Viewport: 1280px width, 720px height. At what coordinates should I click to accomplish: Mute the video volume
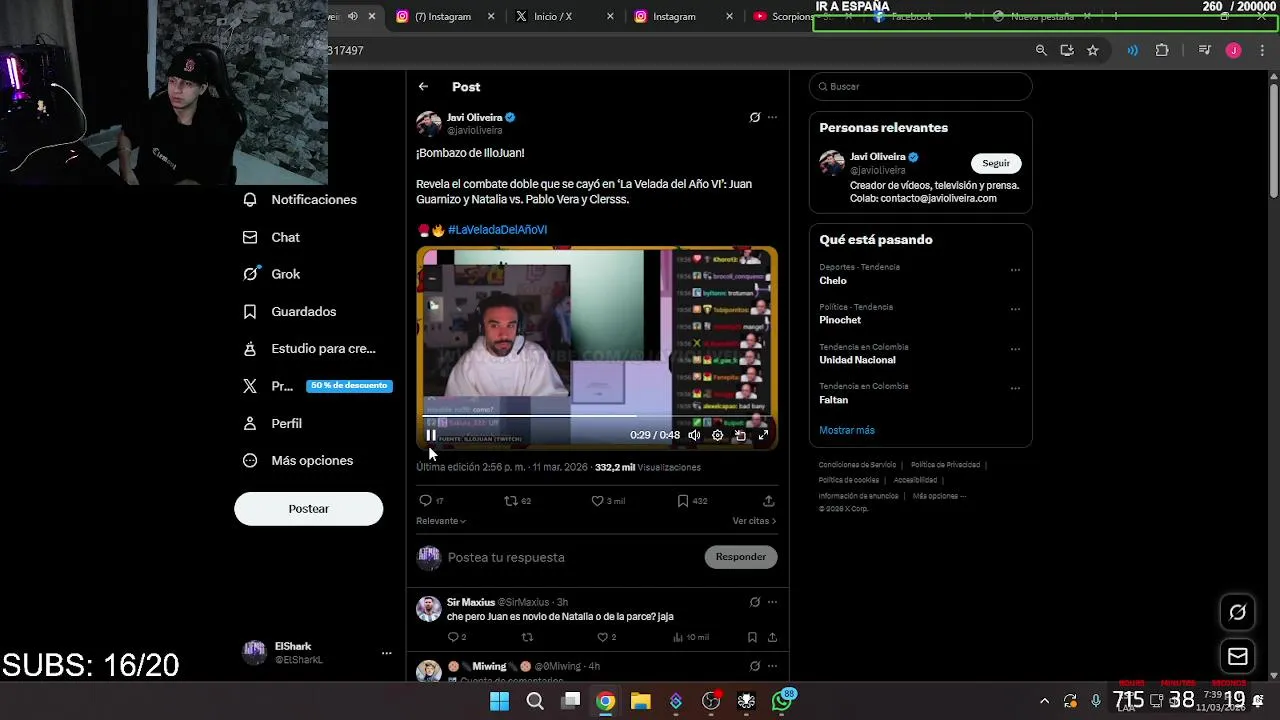coord(694,435)
